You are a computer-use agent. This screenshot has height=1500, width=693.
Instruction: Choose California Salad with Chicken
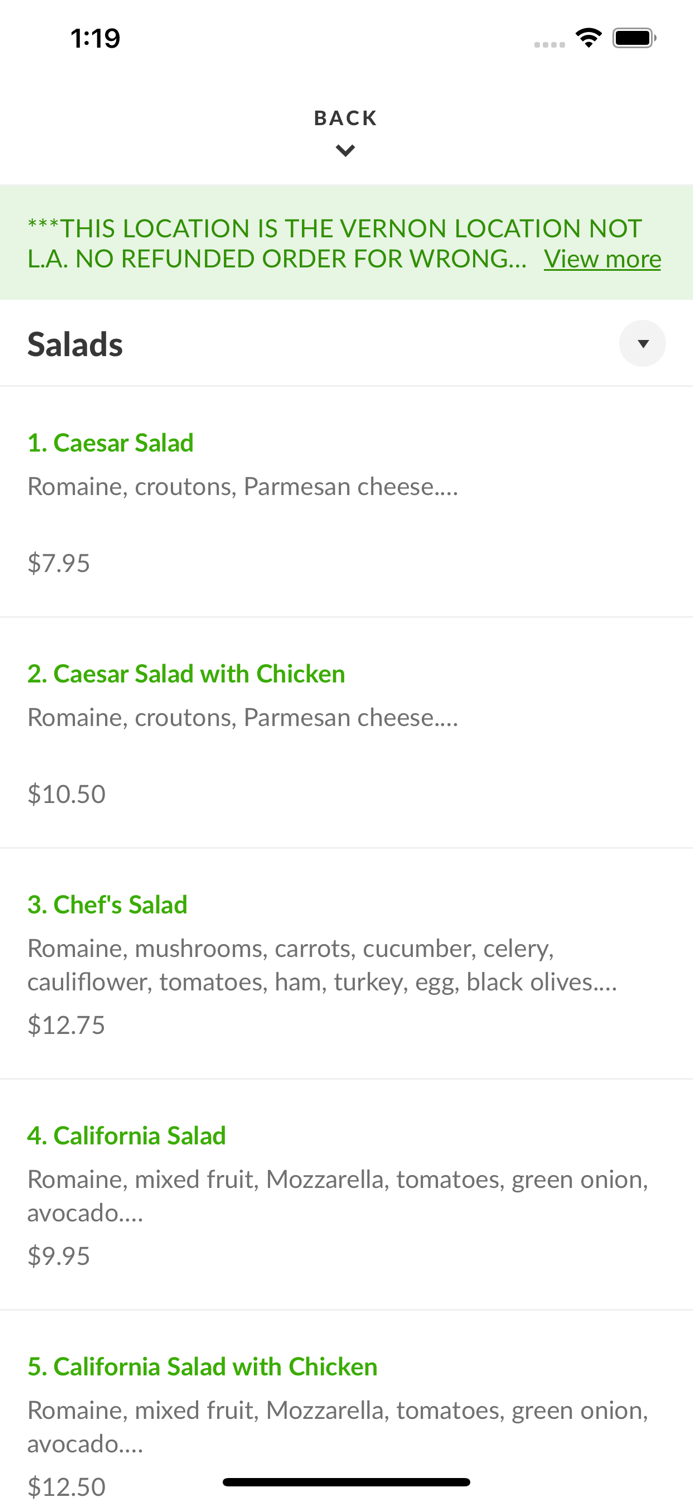coord(202,1366)
